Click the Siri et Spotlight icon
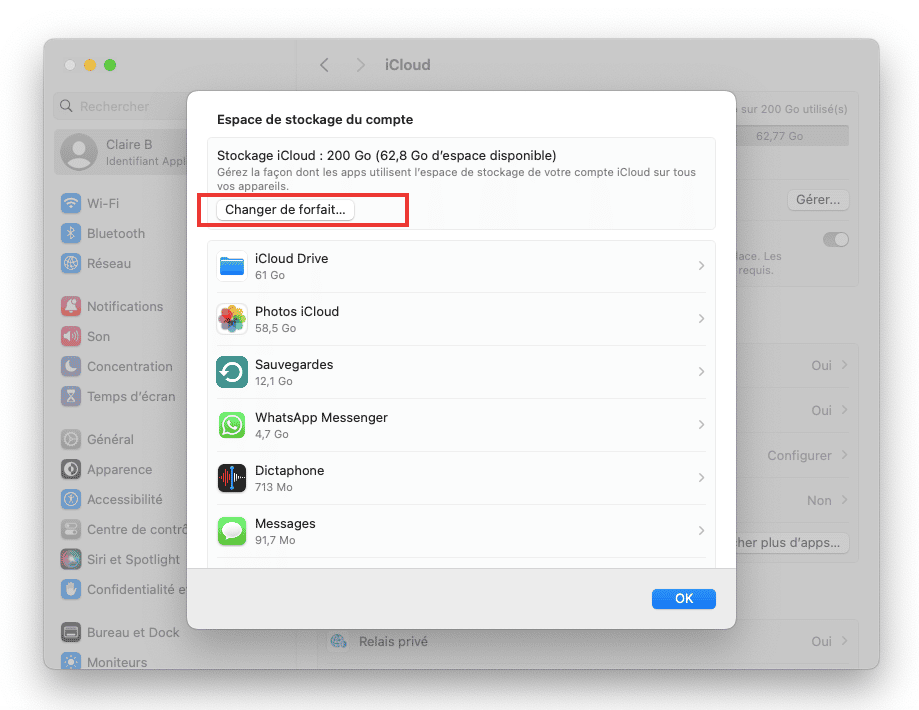Image resolution: width=919 pixels, height=710 pixels. 71,559
